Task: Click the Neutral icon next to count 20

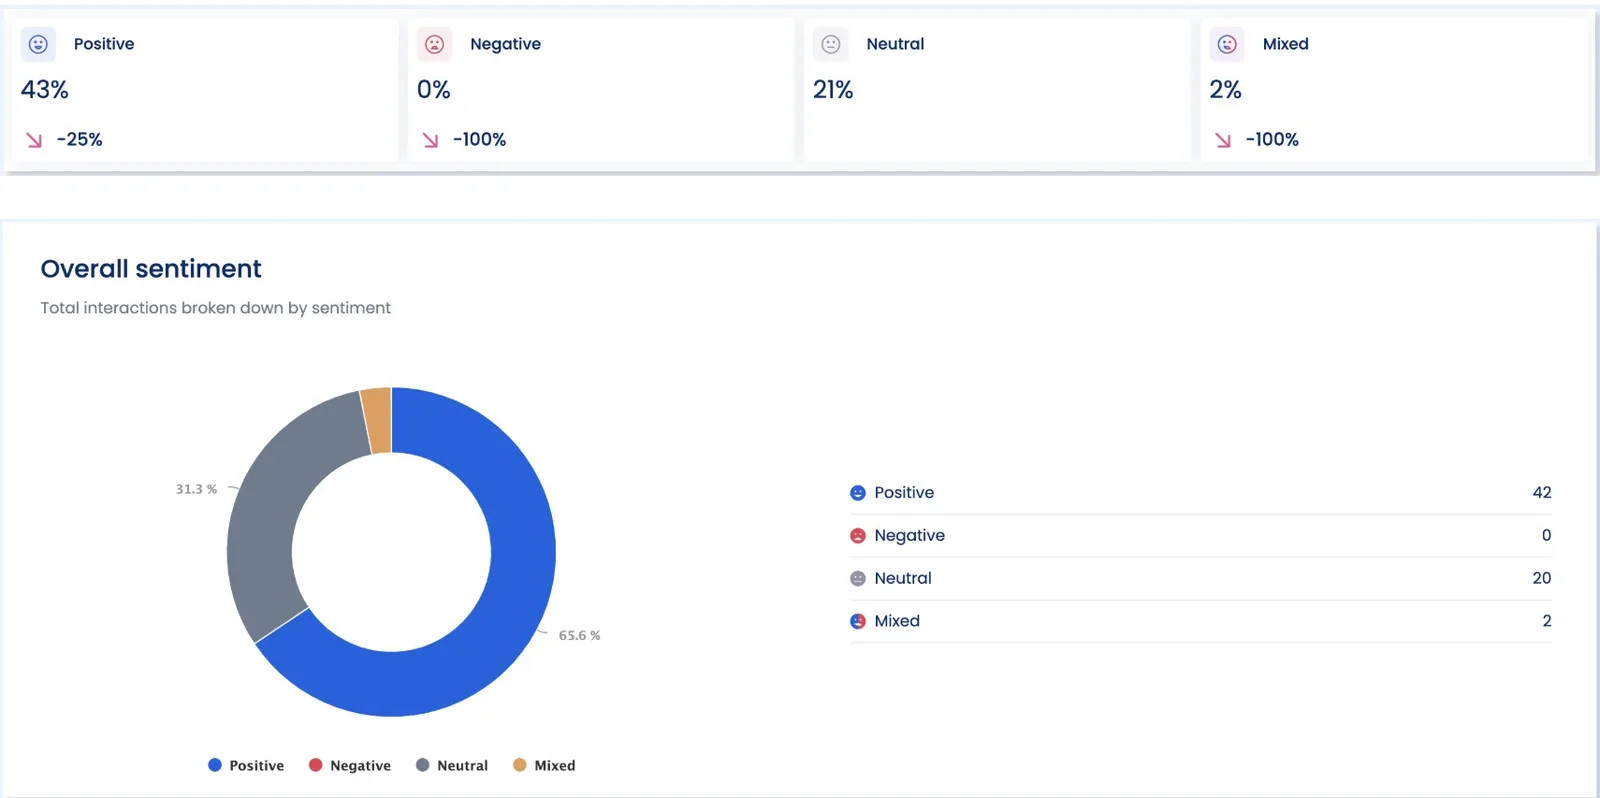Action: pyautogui.click(x=857, y=578)
